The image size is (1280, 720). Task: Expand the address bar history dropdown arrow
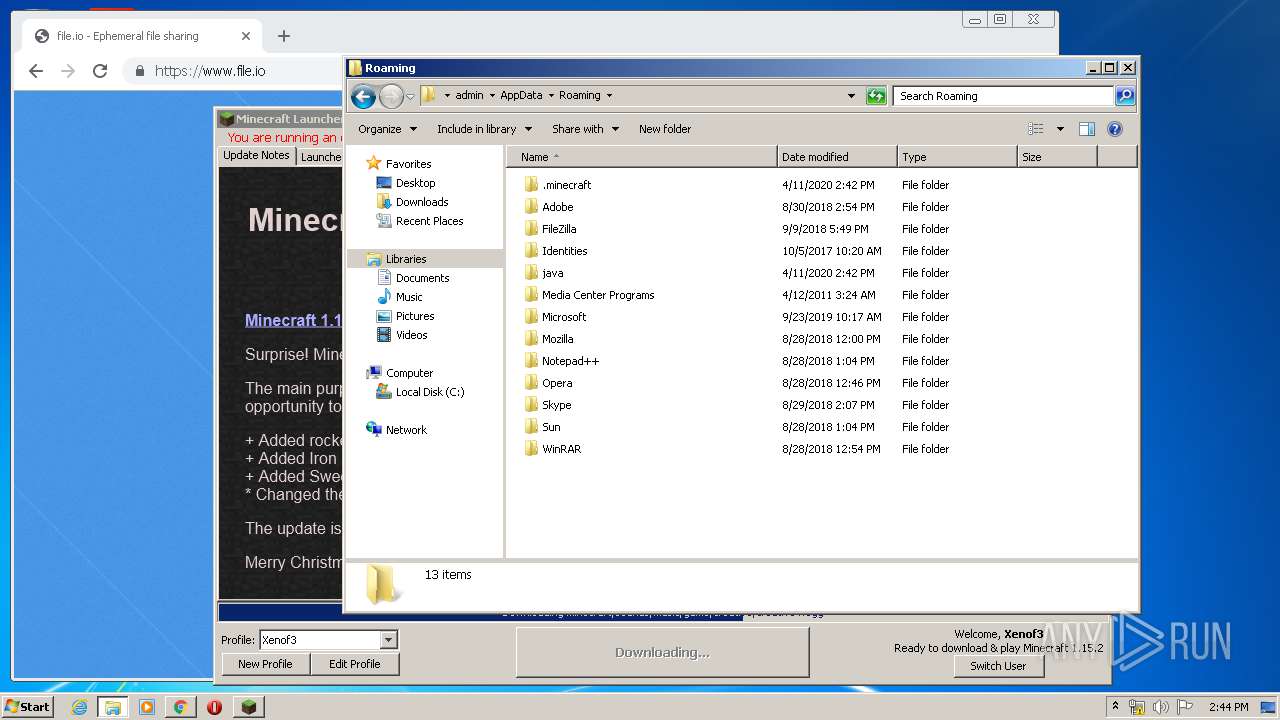[x=851, y=96]
